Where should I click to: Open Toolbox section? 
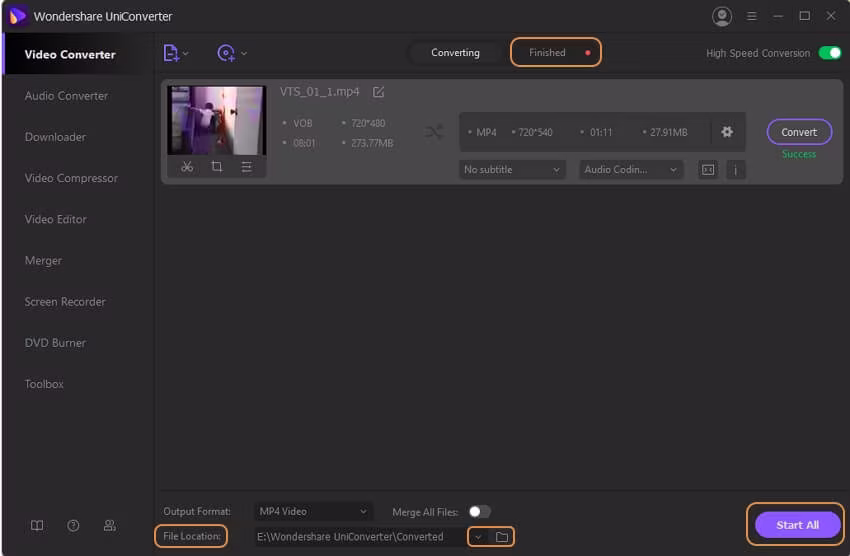[44, 384]
